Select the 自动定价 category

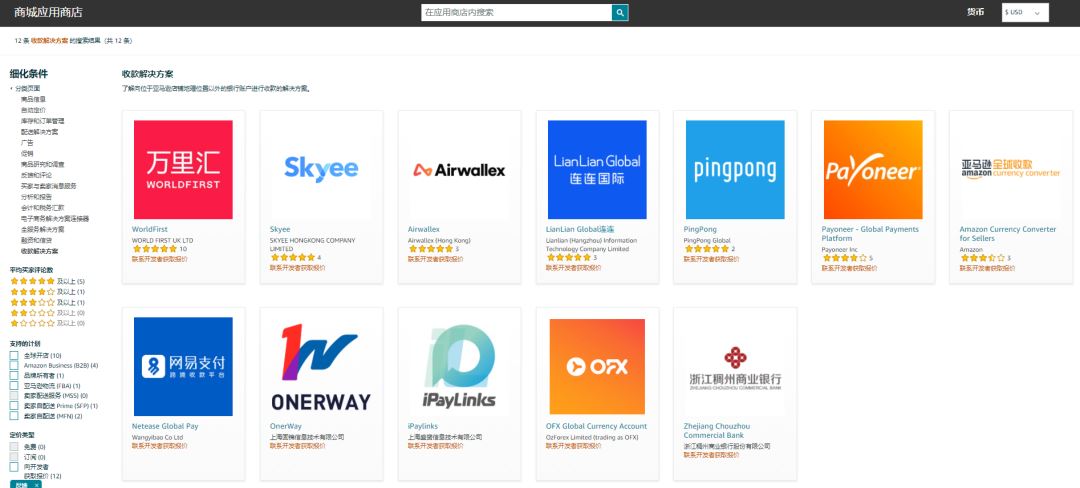33,110
